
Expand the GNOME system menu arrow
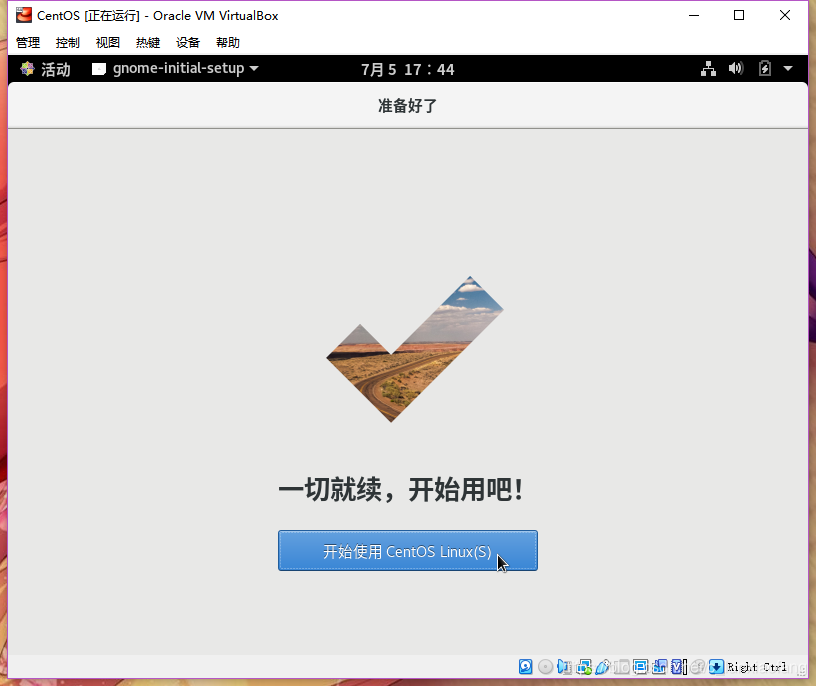788,69
